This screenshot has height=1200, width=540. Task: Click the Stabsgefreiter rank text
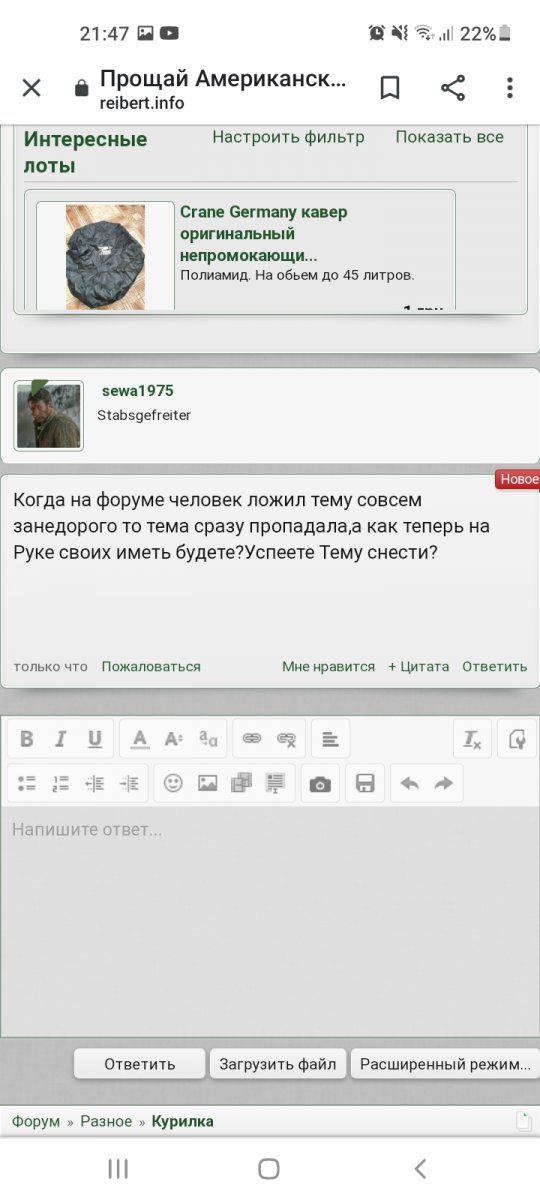[x=144, y=415]
